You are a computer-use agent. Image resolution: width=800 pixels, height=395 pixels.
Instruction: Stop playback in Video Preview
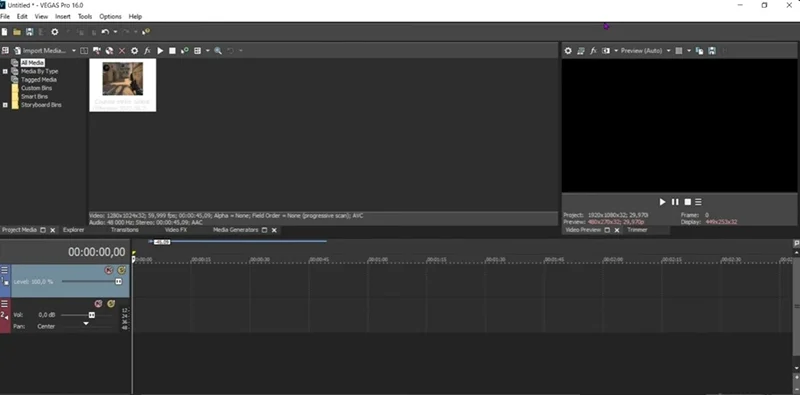click(687, 202)
